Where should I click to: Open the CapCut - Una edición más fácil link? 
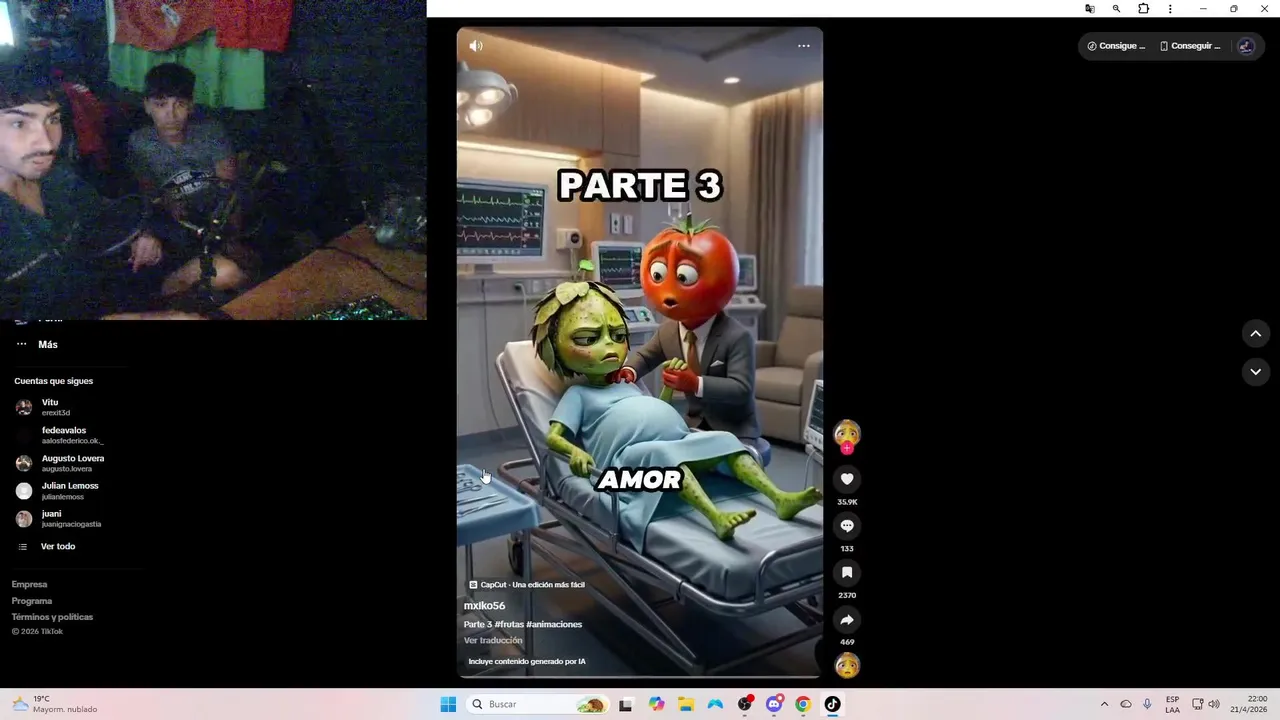[x=527, y=585]
